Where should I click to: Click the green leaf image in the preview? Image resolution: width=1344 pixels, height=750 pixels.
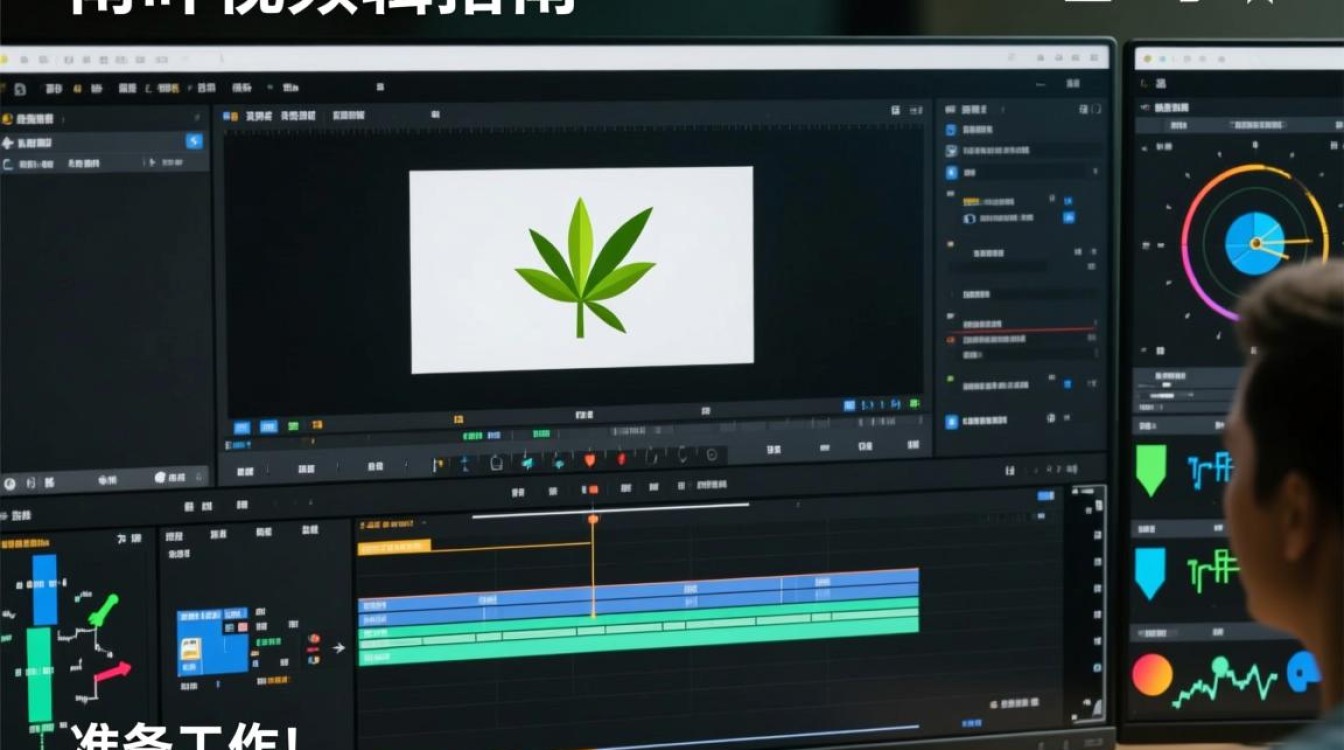click(584, 267)
